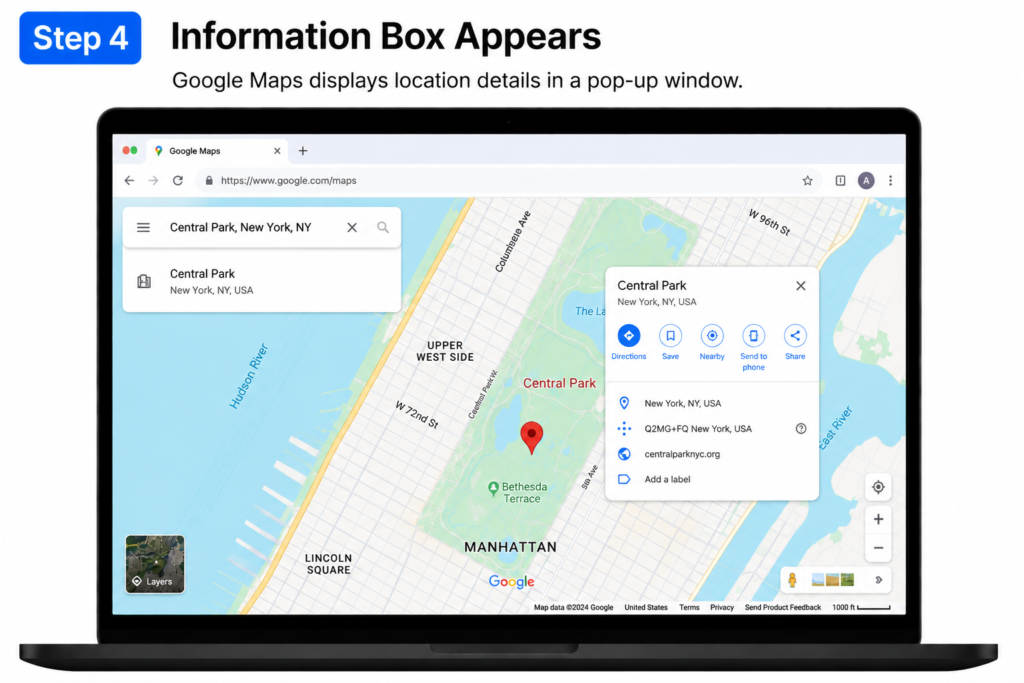Go back with browser back arrow
The width and height of the screenshot is (1024, 683).
tap(129, 181)
